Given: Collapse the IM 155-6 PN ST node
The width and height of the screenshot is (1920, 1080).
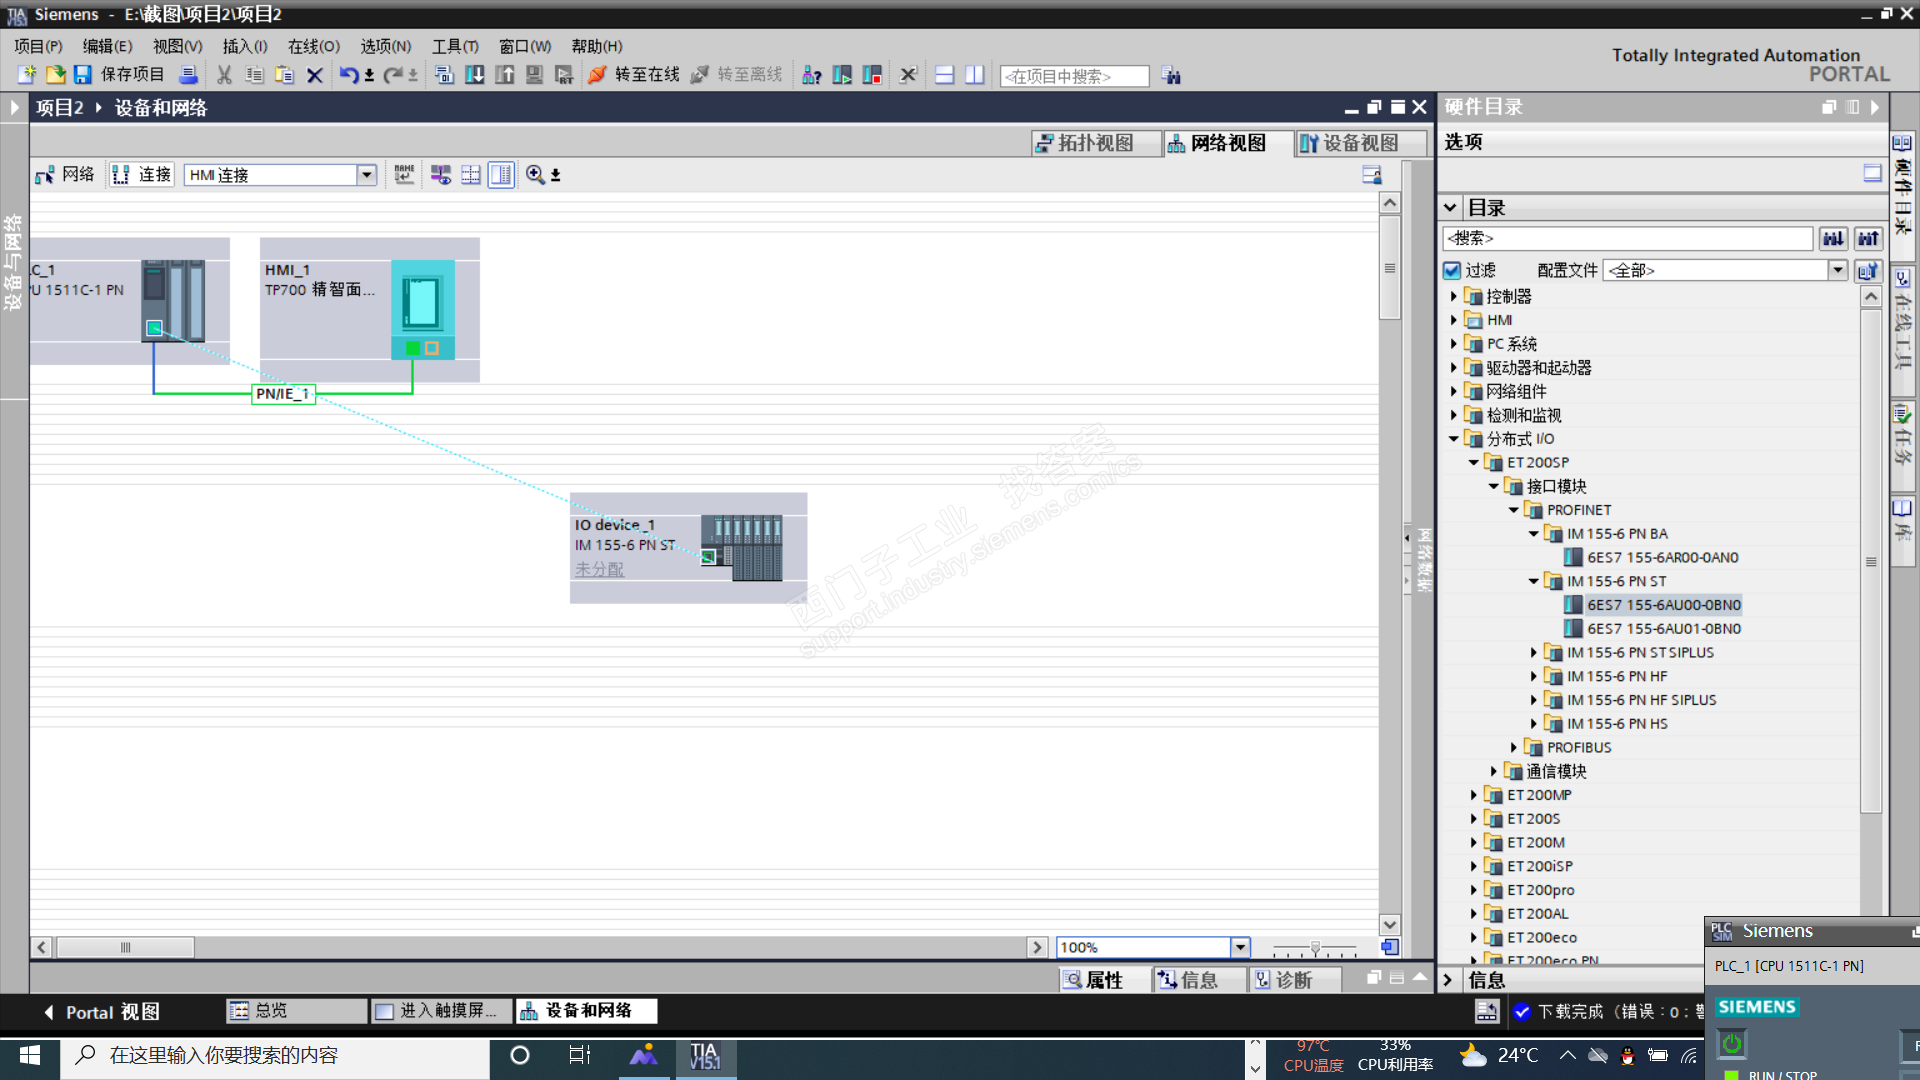Looking at the screenshot, I should (1533, 581).
